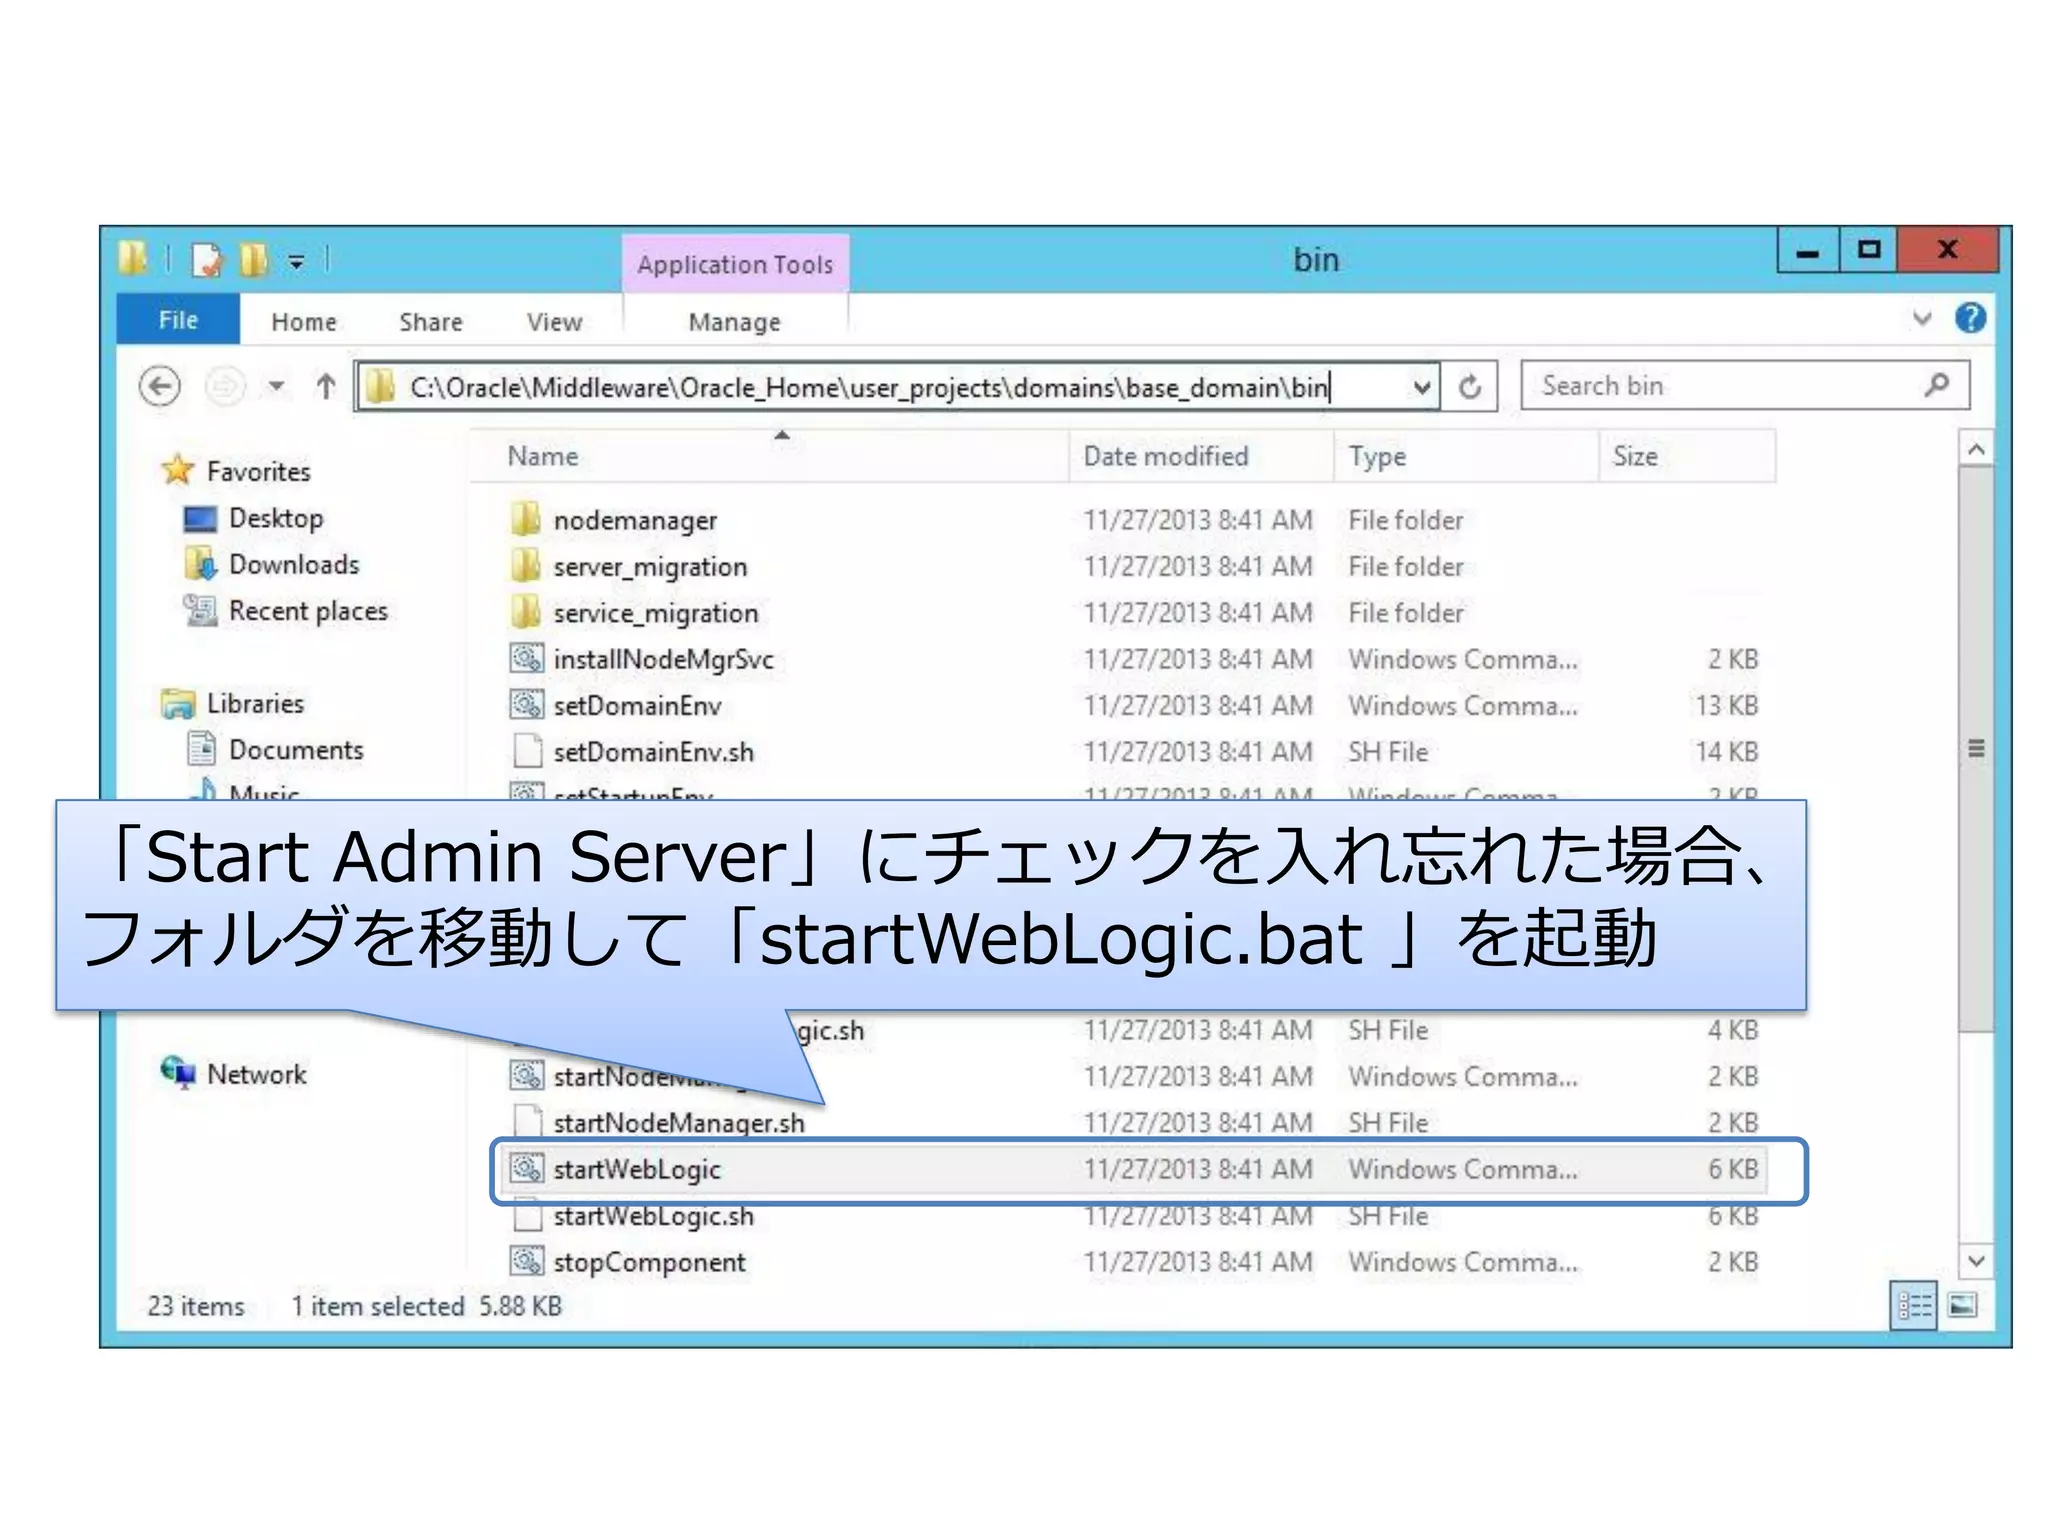Select the Application Tools contextual tab
The image size is (2048, 1536).
(735, 264)
